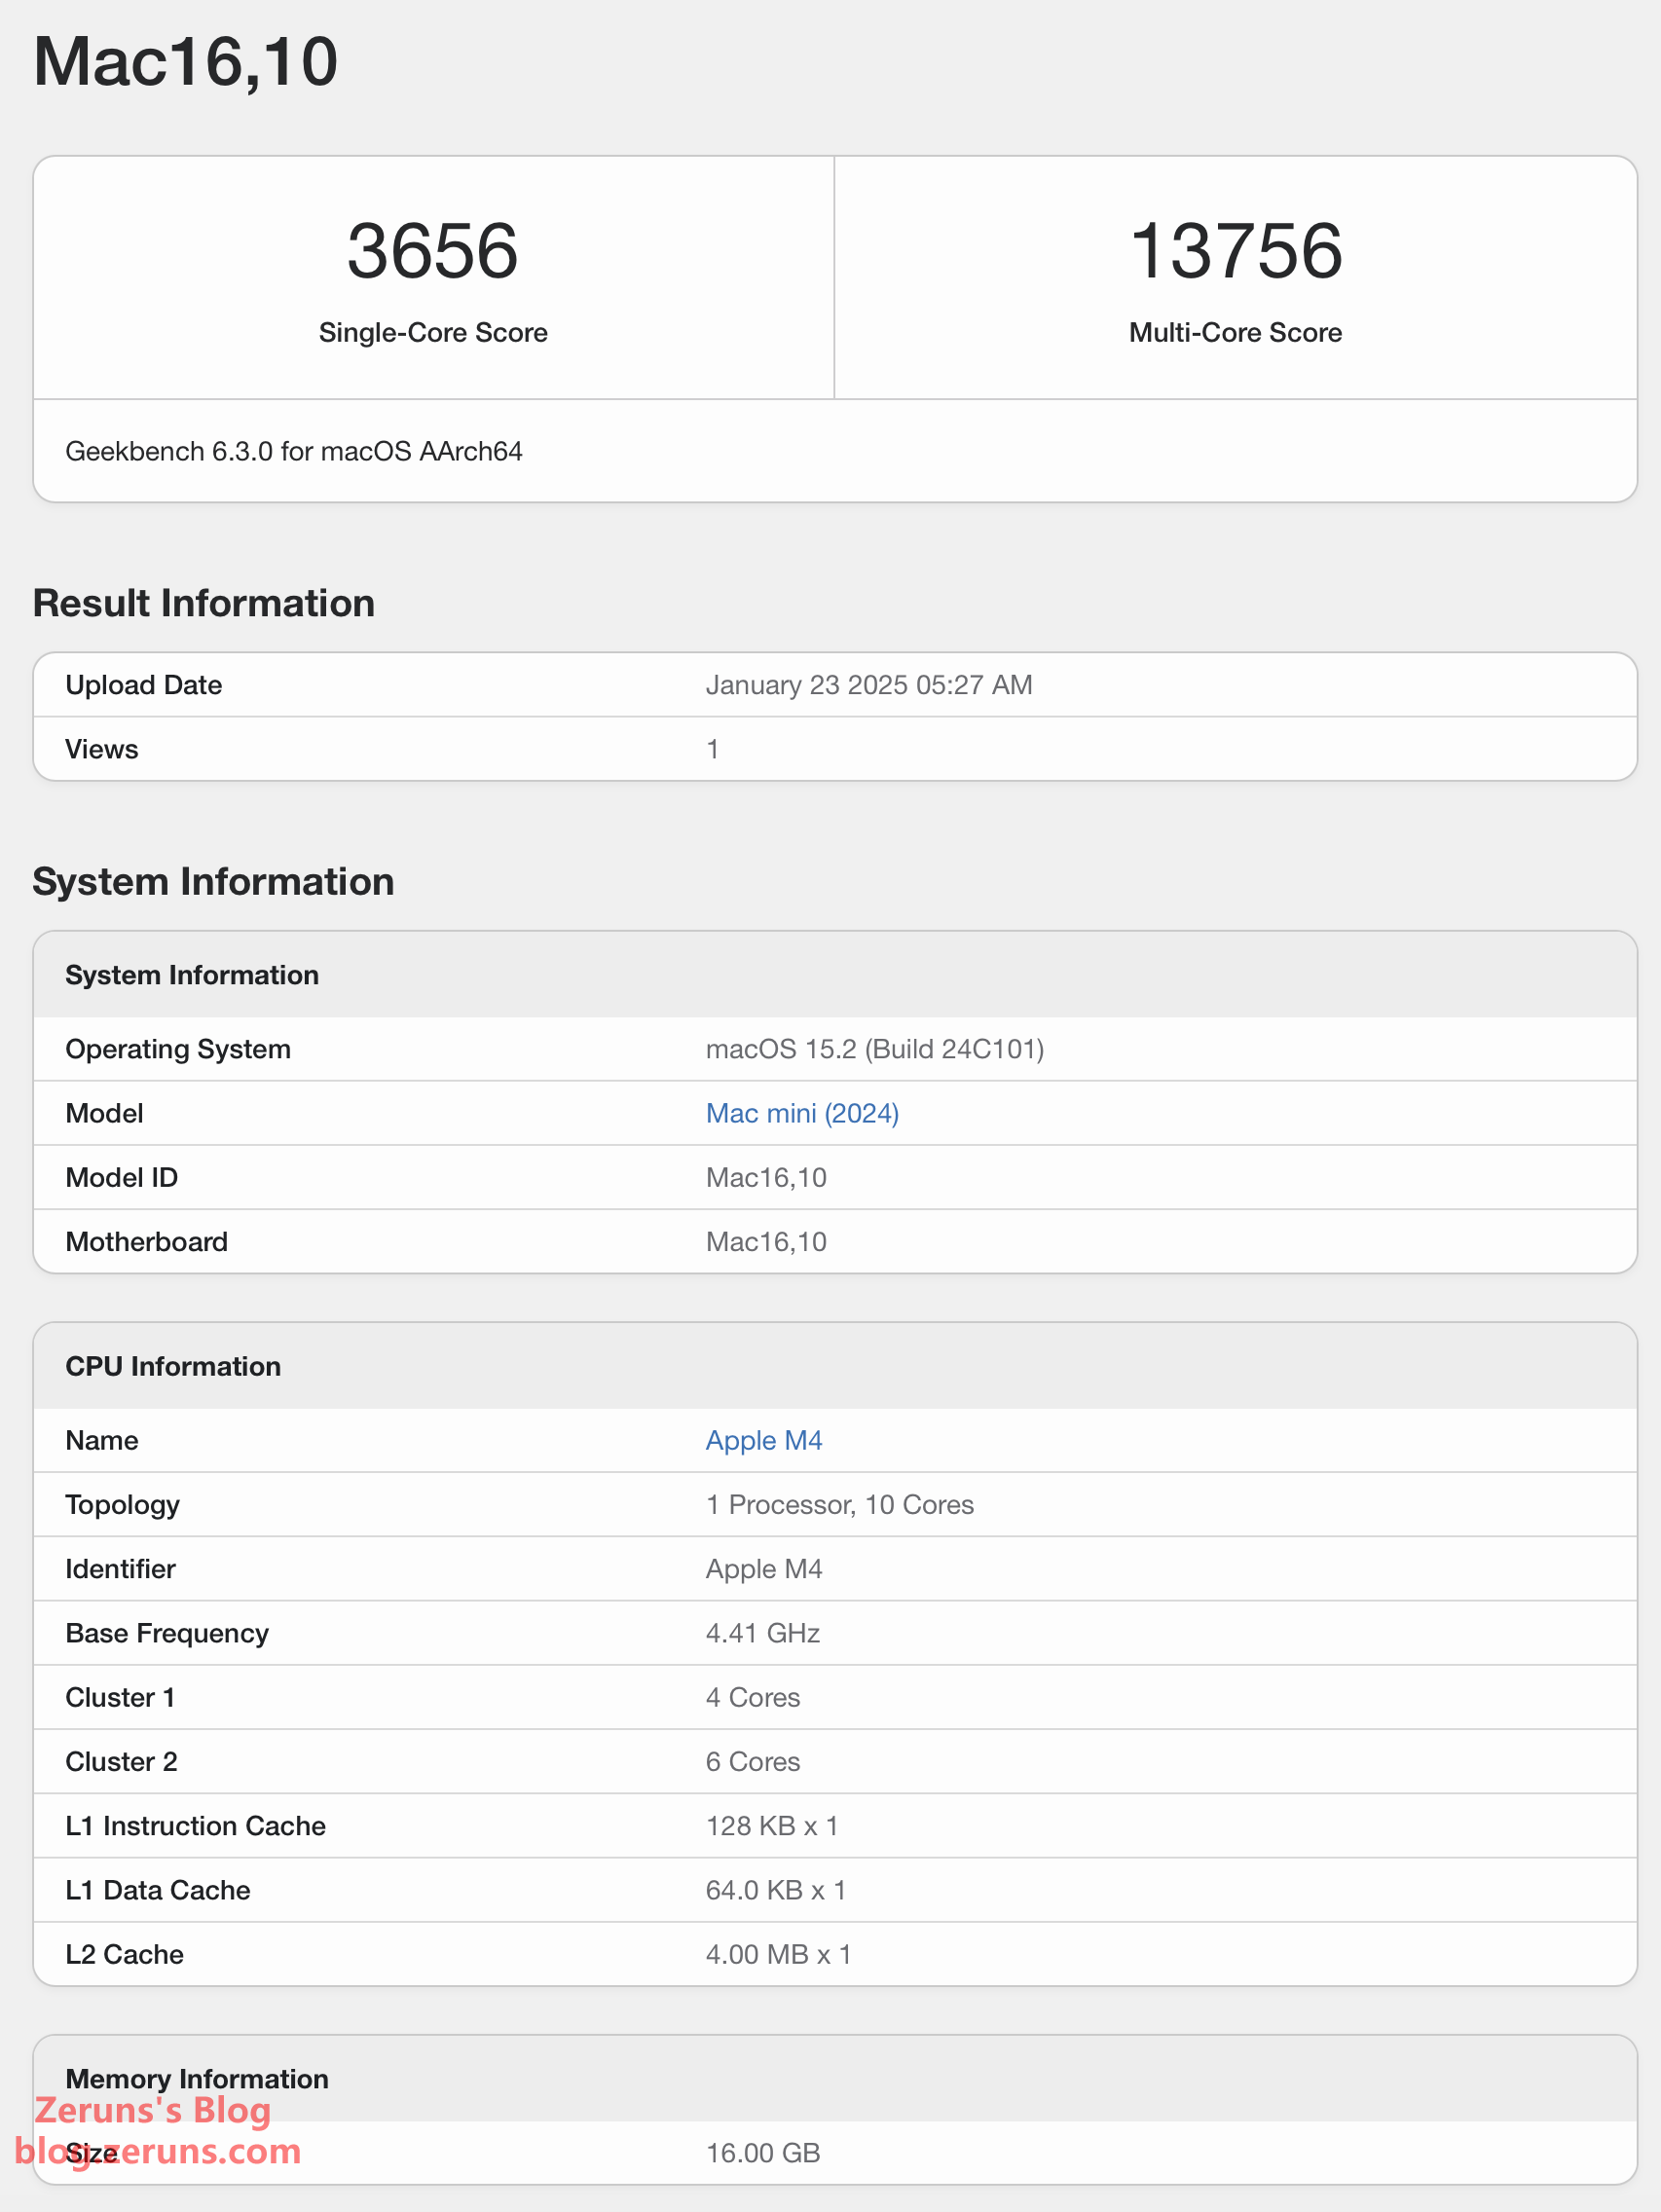
Task: Click the Base Frequency value 4.41 GHz
Action: click(x=762, y=1633)
